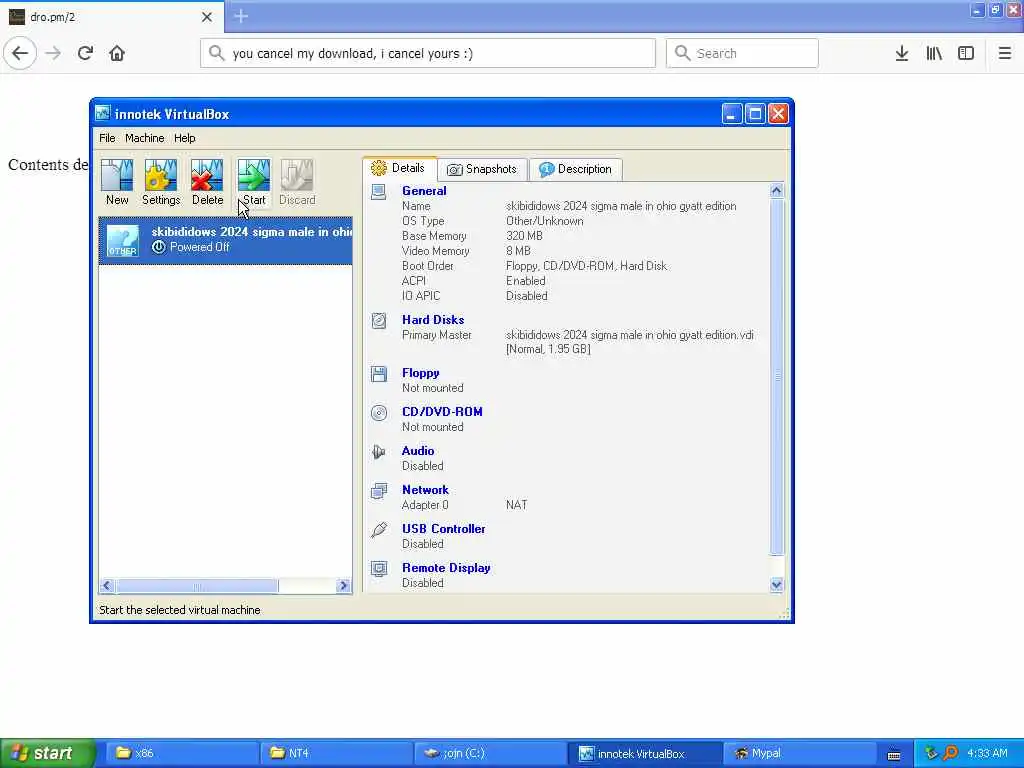The width and height of the screenshot is (1024, 768).
Task: Click the keyboard icon in the taskbar
Action: (894, 754)
